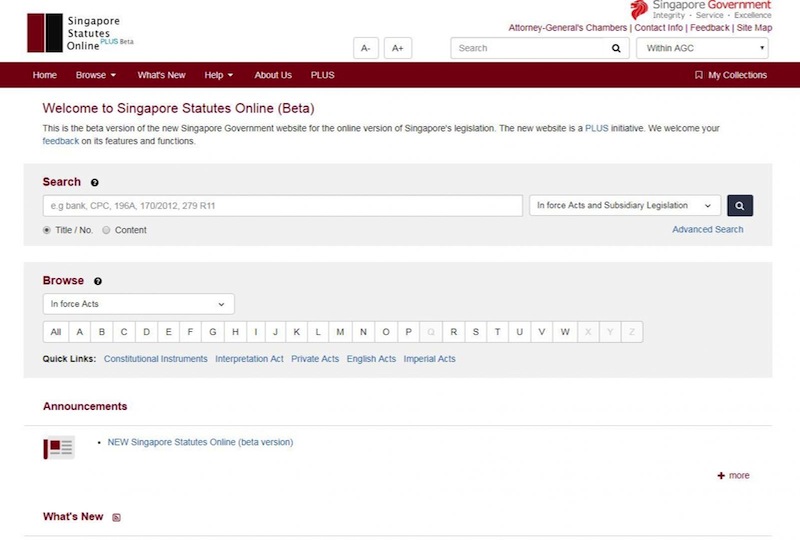Open Constitutional Instruments quick link
Screen dimensions: 800x540
[156, 359]
